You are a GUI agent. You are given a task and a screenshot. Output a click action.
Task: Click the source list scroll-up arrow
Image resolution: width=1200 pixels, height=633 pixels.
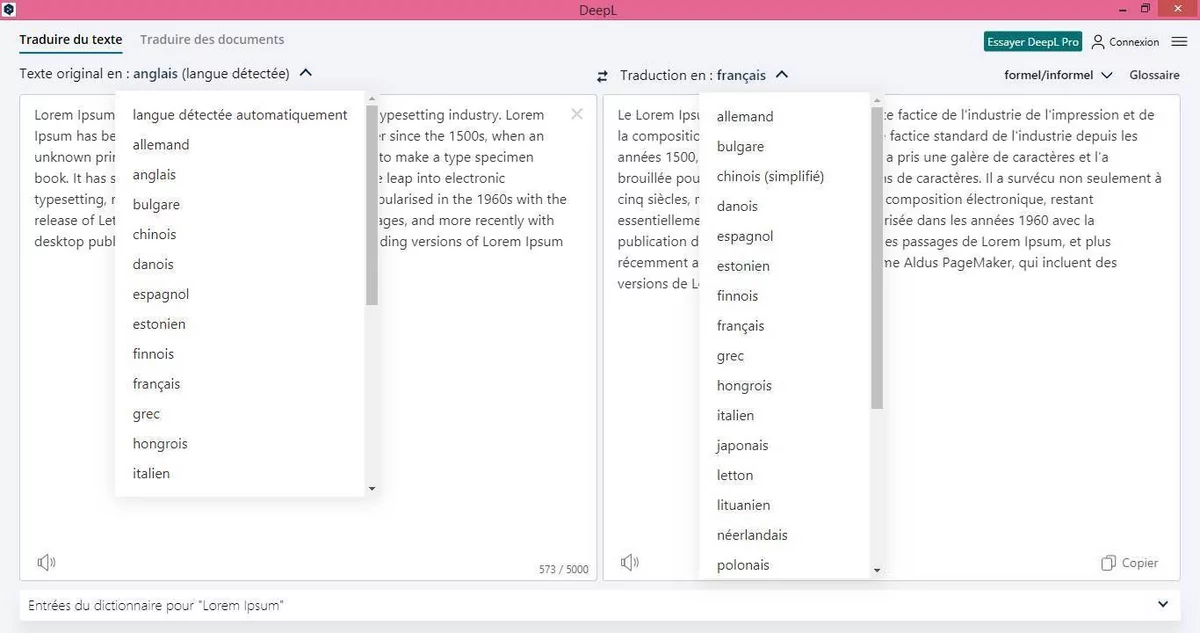click(x=372, y=98)
